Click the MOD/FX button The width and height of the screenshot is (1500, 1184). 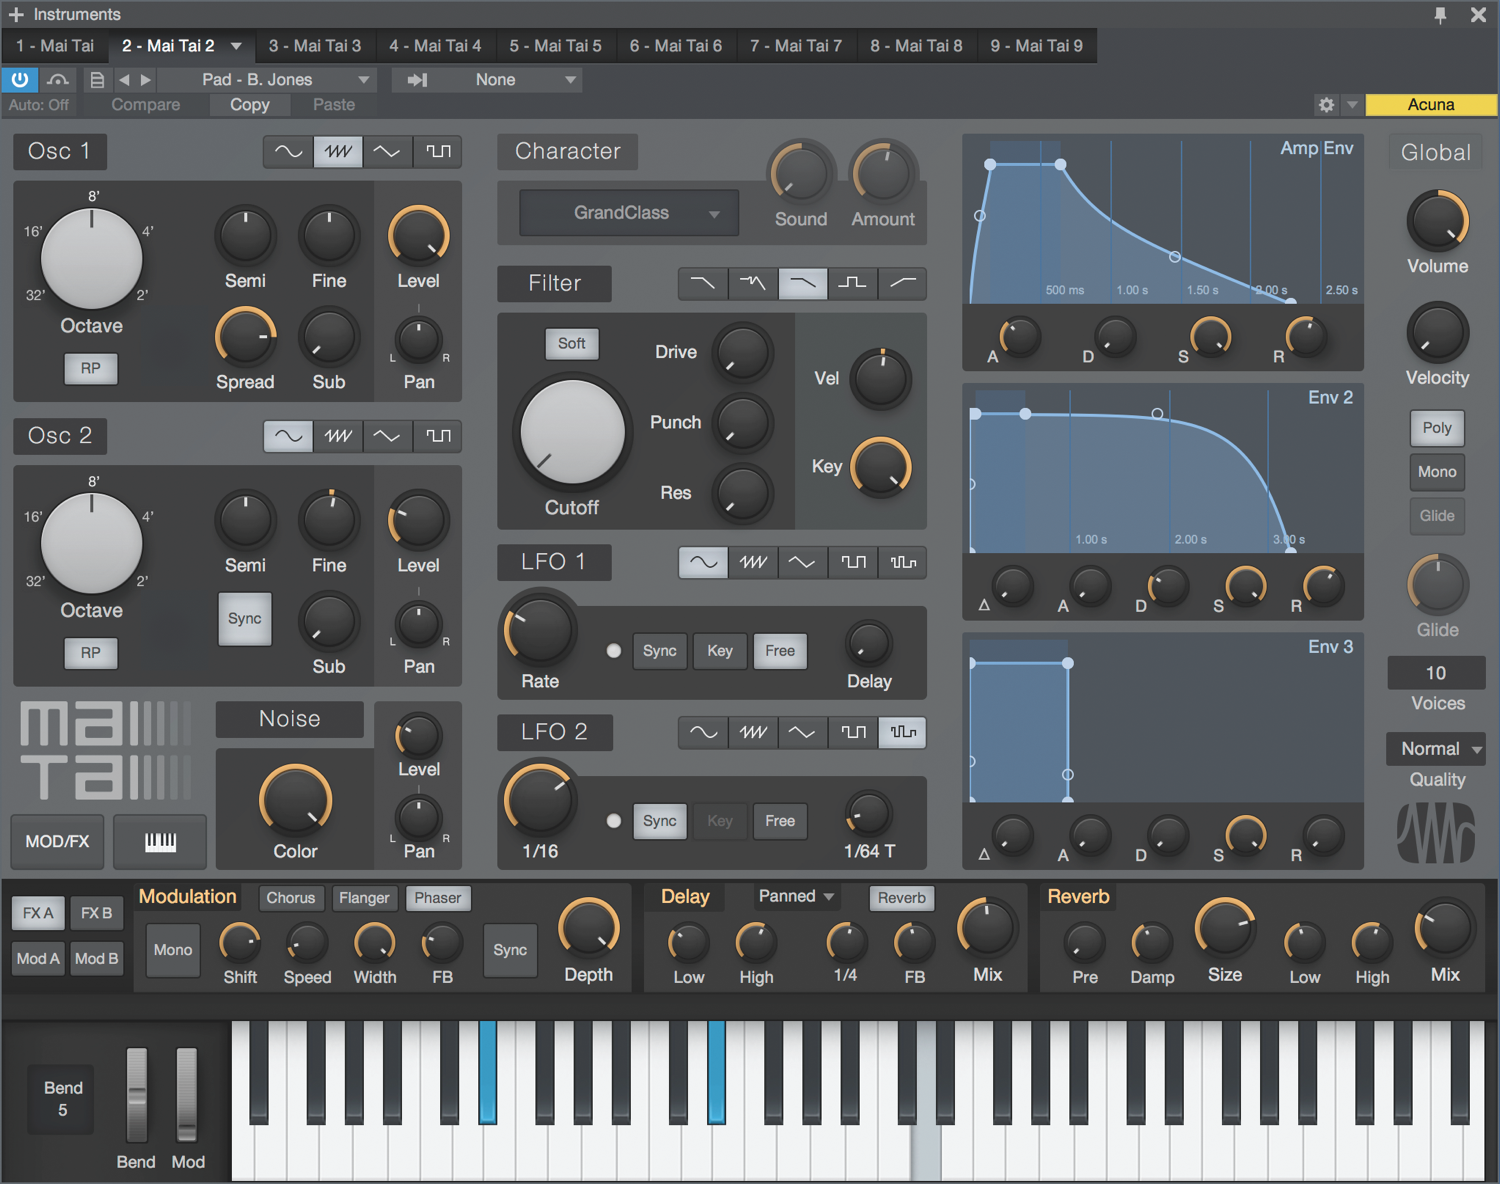point(57,841)
